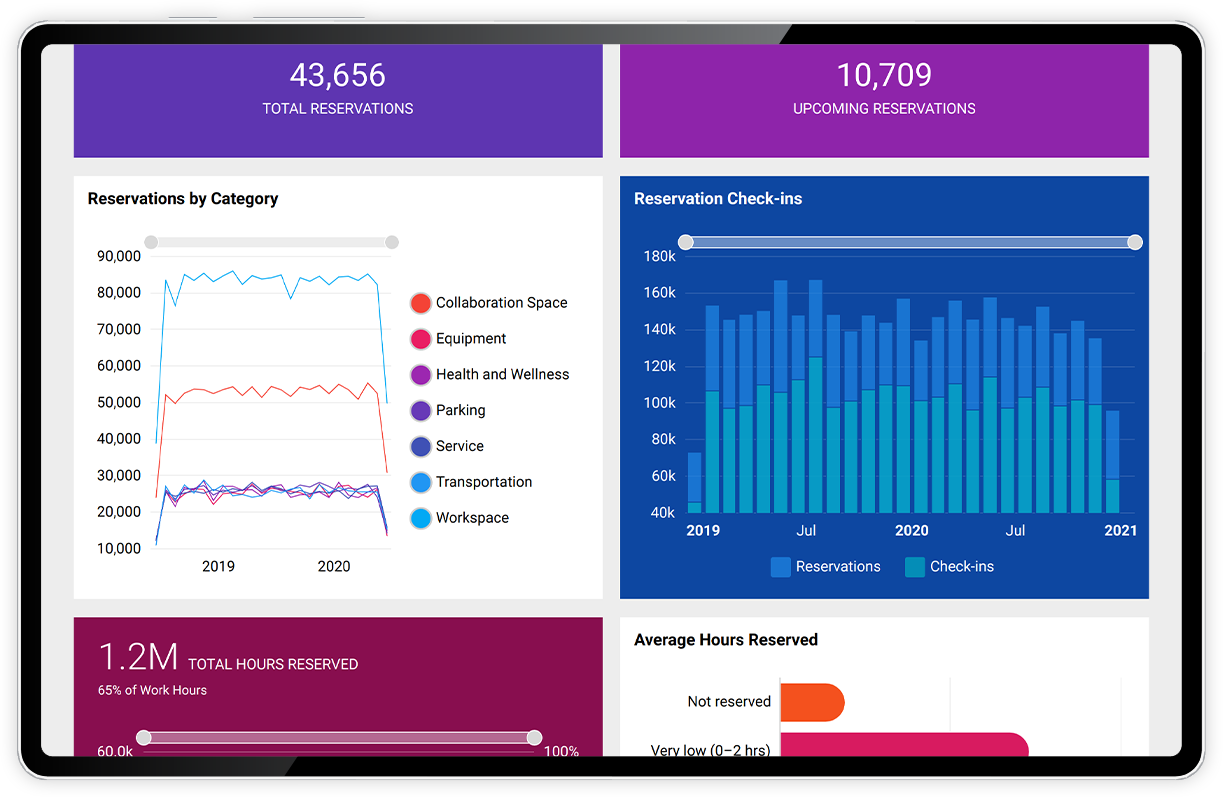Click left handle of Total Hours Reserved slider

click(144, 738)
